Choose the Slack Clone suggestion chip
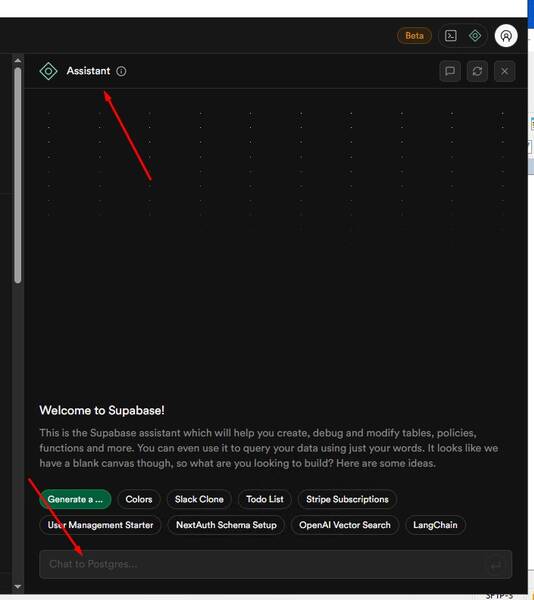 (x=199, y=499)
